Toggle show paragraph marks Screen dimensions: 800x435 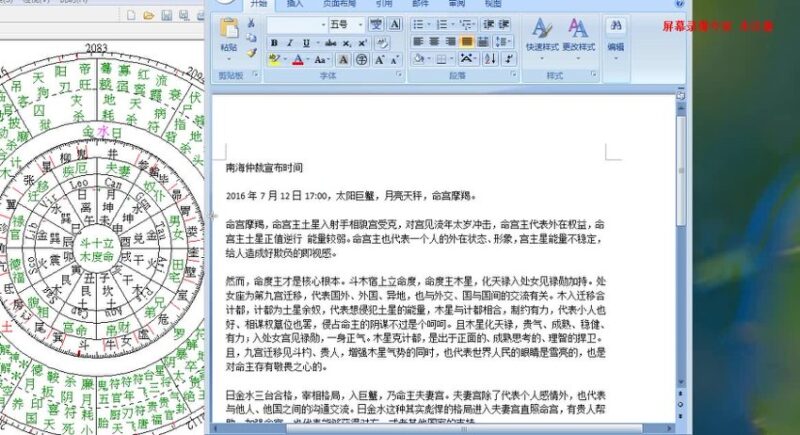click(x=509, y=59)
